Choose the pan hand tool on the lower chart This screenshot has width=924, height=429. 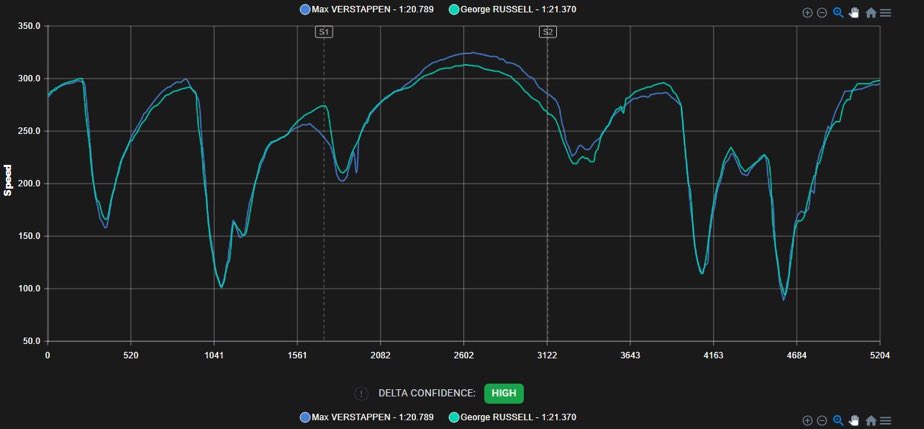[x=854, y=420]
